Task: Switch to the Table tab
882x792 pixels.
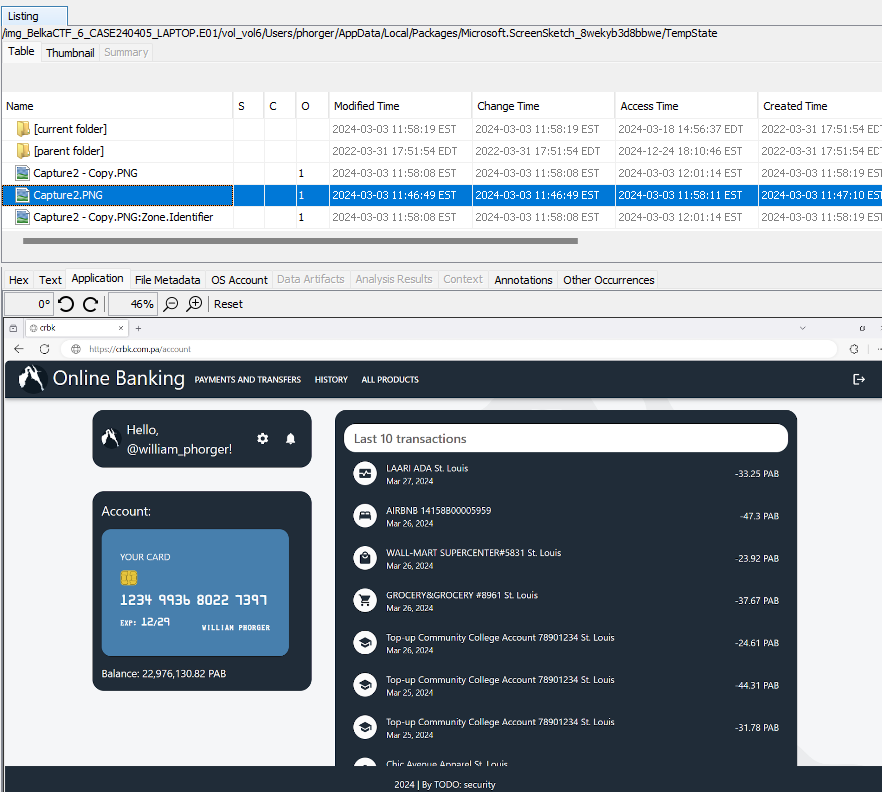Action: 21,51
